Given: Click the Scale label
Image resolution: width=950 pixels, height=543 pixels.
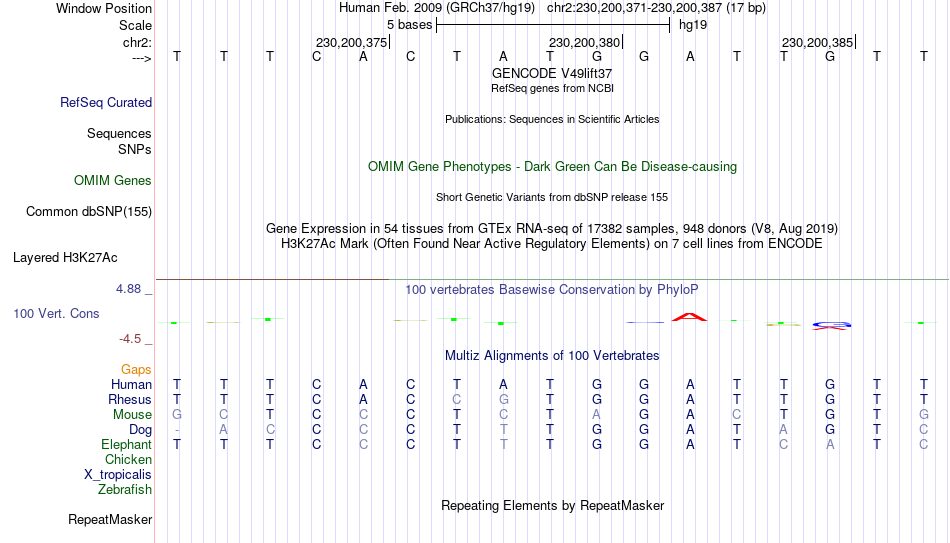Looking at the screenshot, I should (x=135, y=25).
